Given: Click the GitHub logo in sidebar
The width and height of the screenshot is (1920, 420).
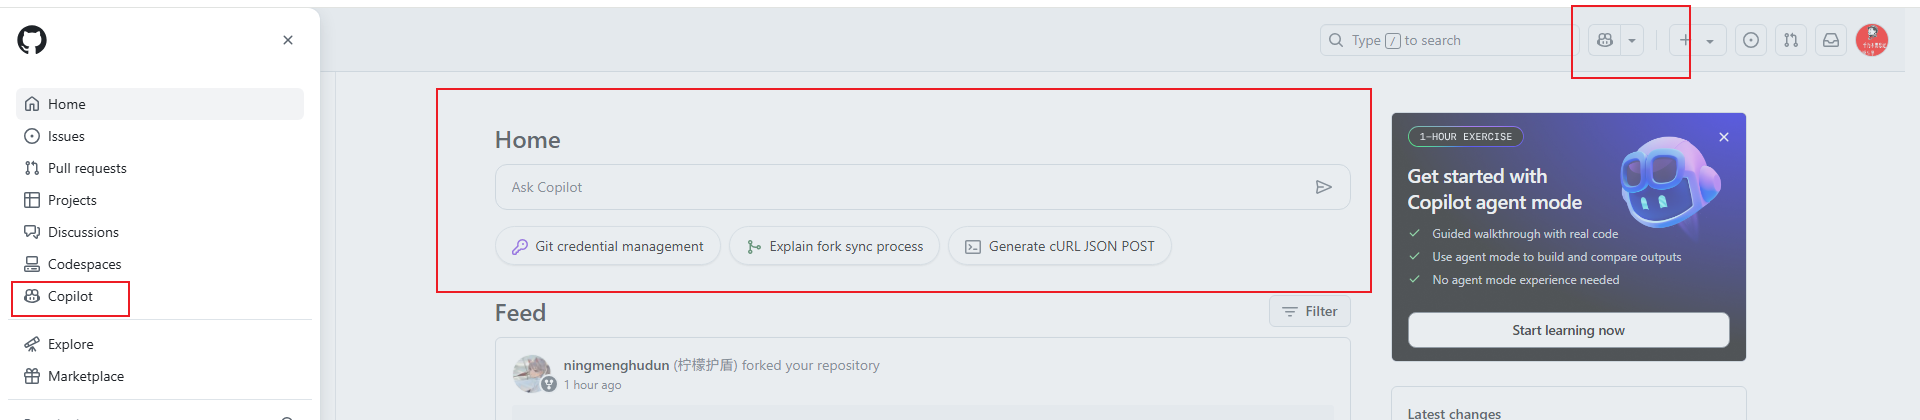Looking at the screenshot, I should click(32, 40).
